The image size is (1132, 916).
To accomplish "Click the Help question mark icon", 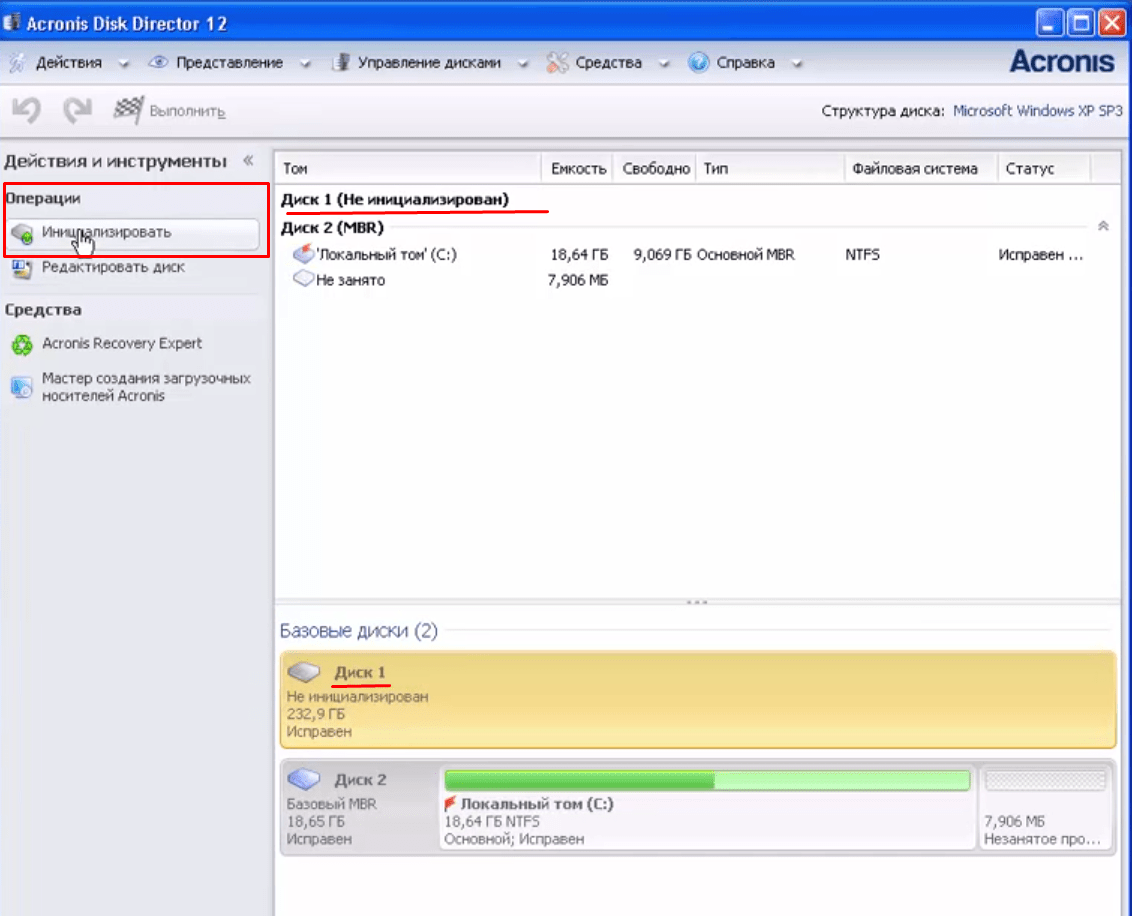I will 698,62.
